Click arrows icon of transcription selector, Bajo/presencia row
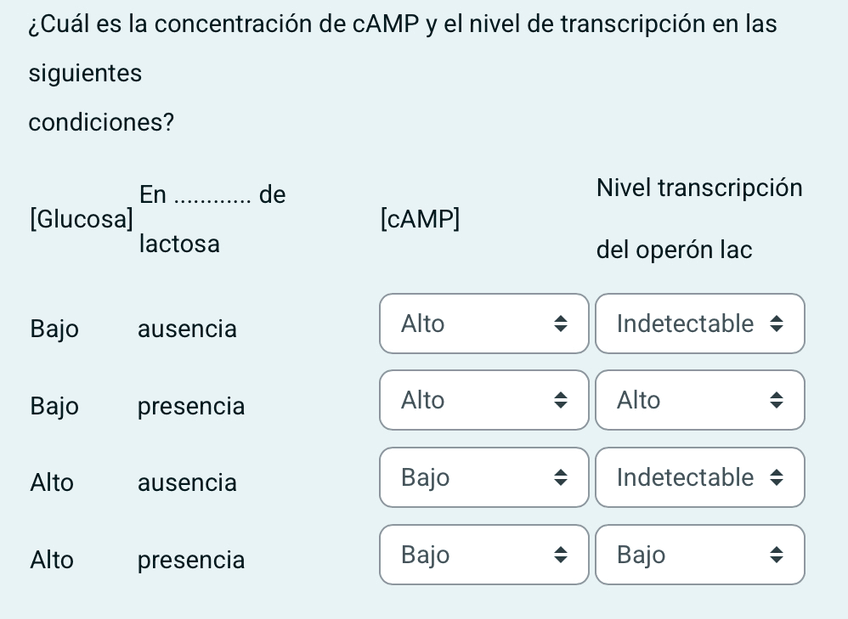Screen dimensions: 848x619 (777, 401)
